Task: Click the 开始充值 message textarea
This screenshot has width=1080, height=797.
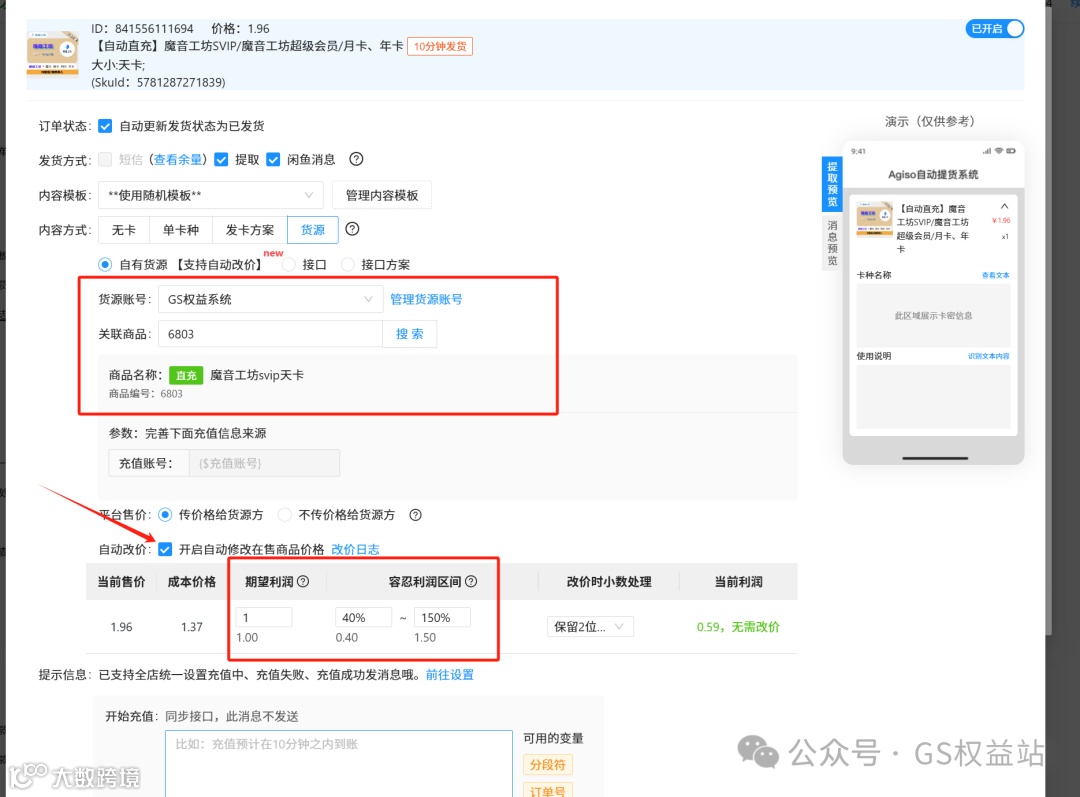Action: (x=339, y=763)
